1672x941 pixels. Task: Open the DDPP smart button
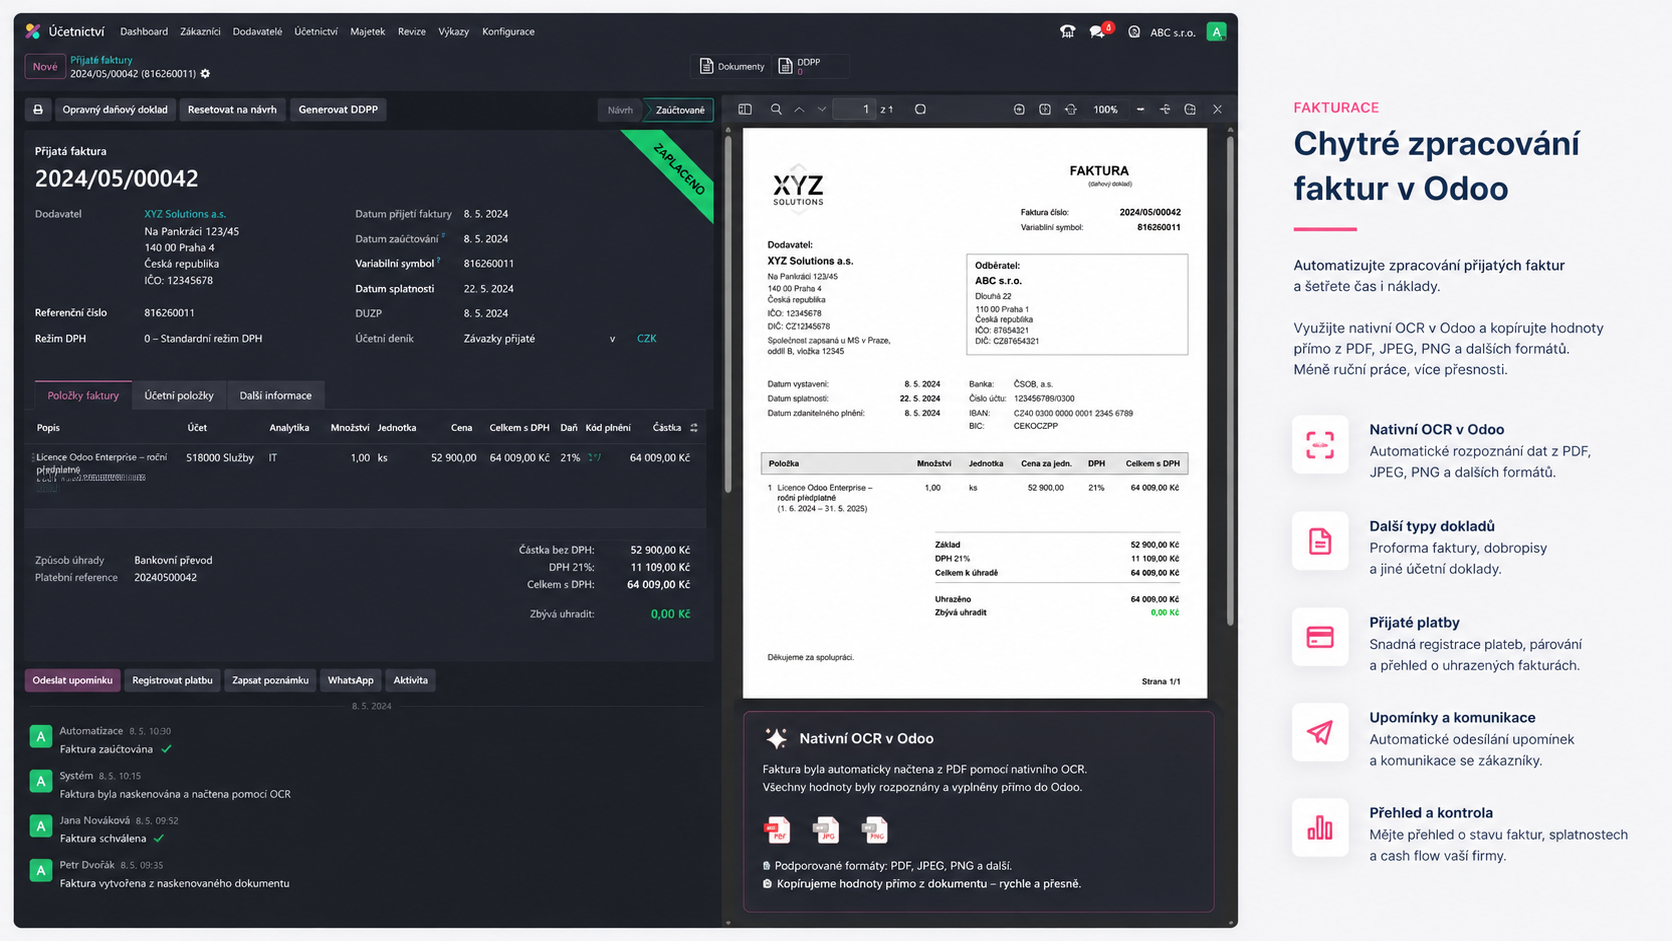tap(809, 66)
